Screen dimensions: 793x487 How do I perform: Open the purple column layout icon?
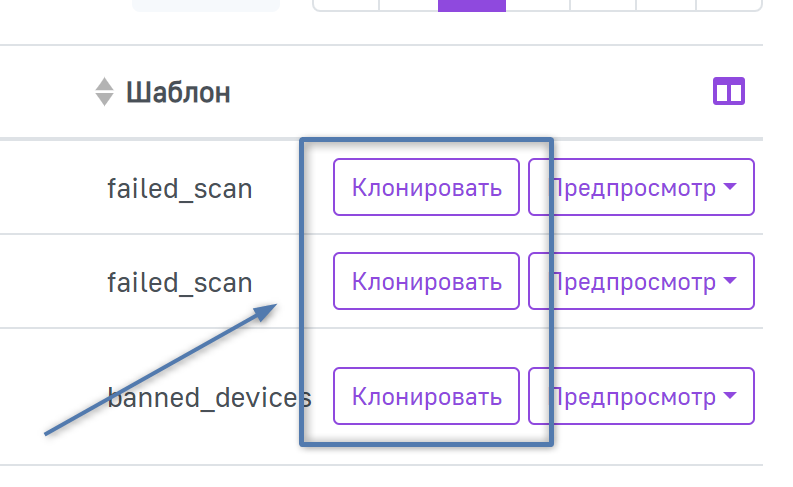coord(728,93)
